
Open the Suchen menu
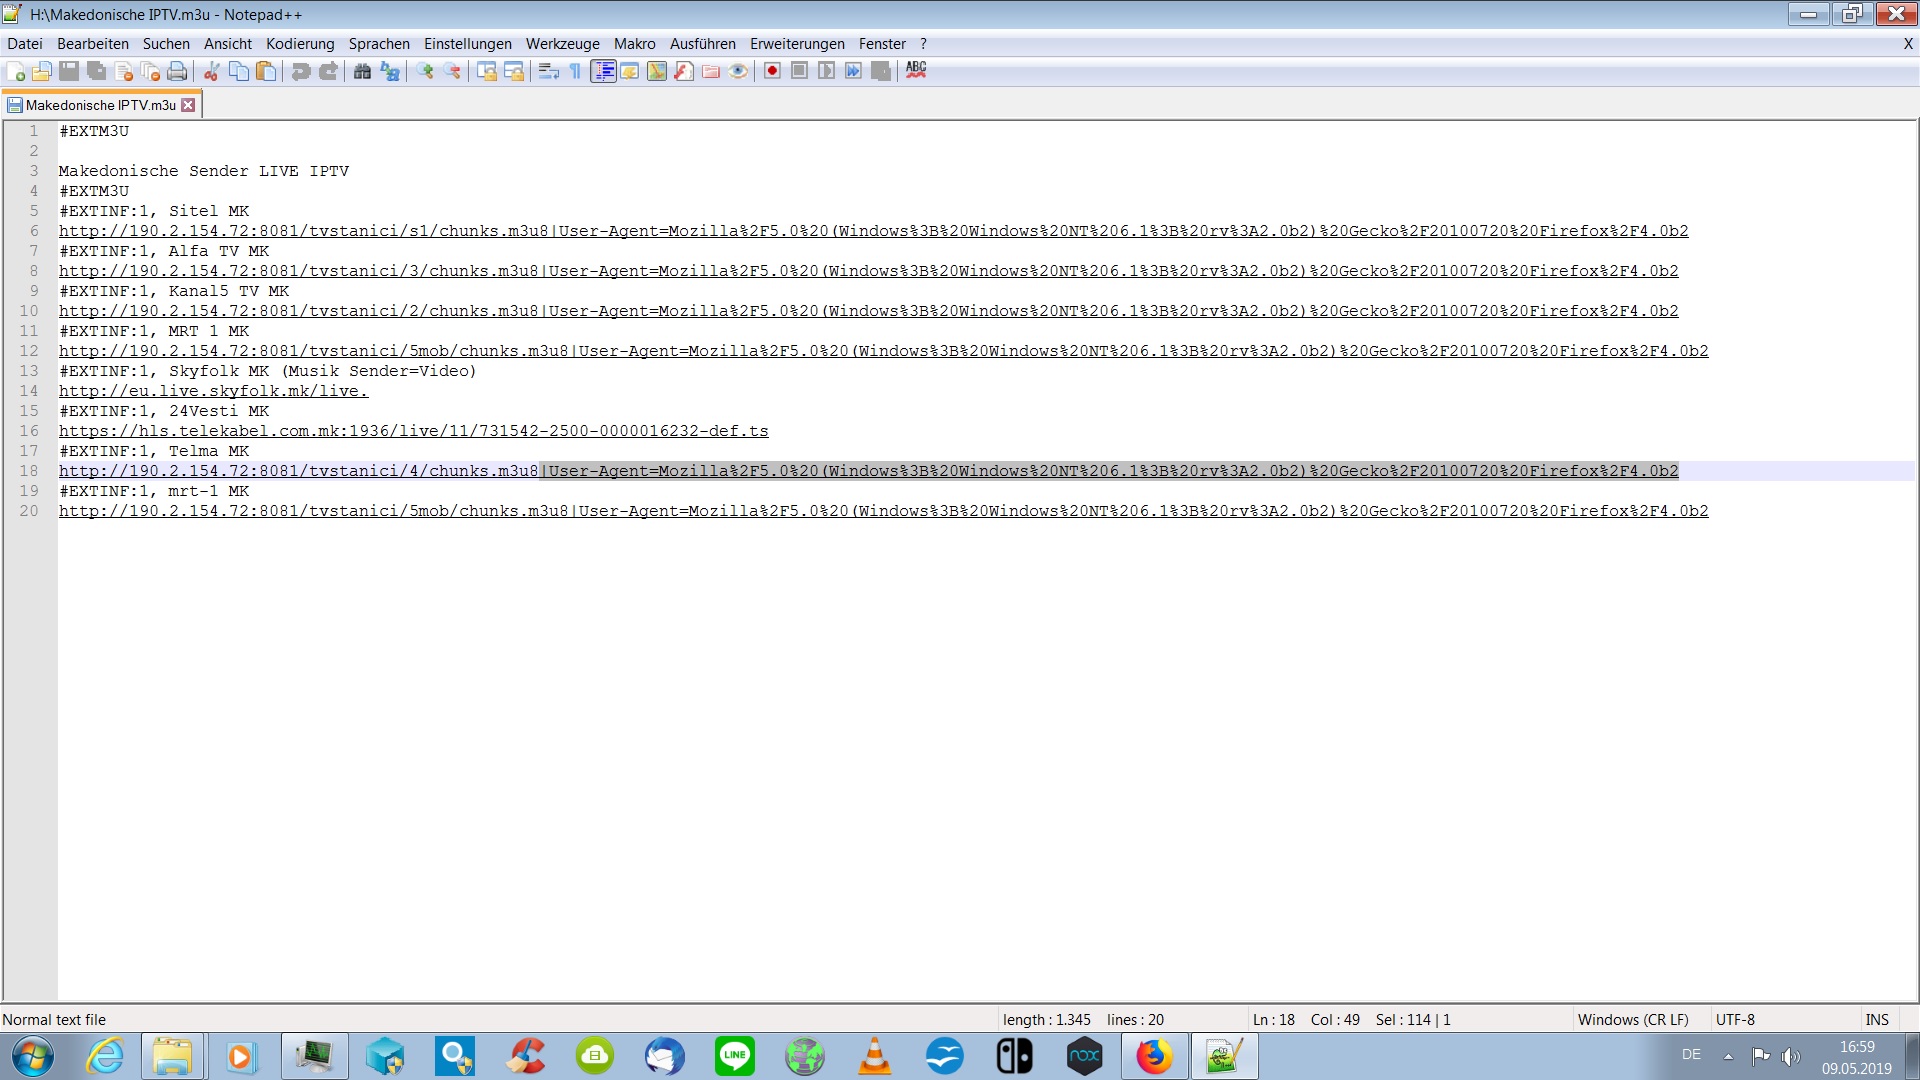[x=166, y=44]
